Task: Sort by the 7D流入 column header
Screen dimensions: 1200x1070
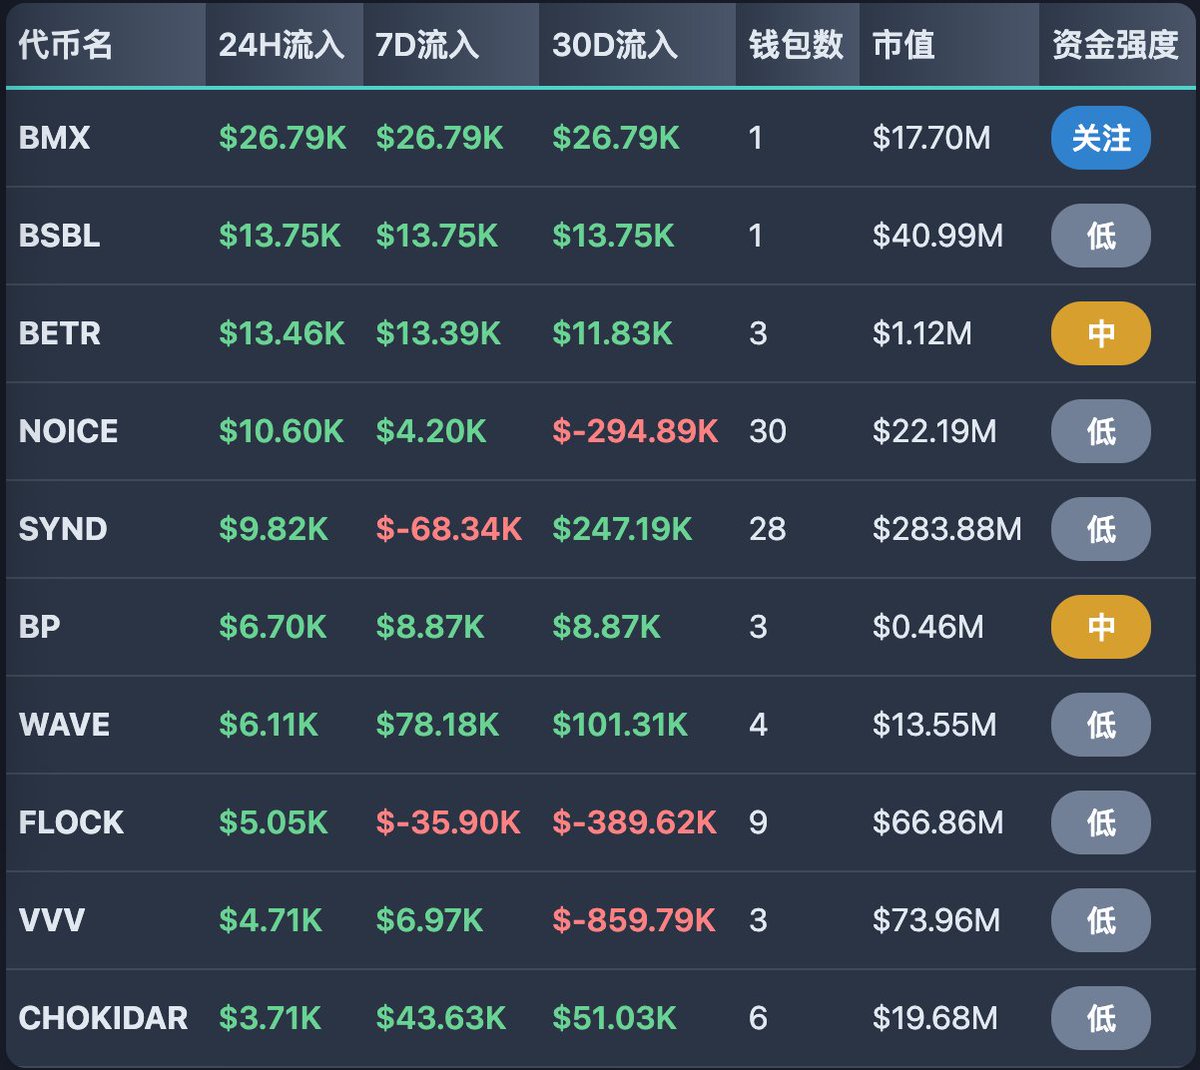Action: (x=427, y=45)
